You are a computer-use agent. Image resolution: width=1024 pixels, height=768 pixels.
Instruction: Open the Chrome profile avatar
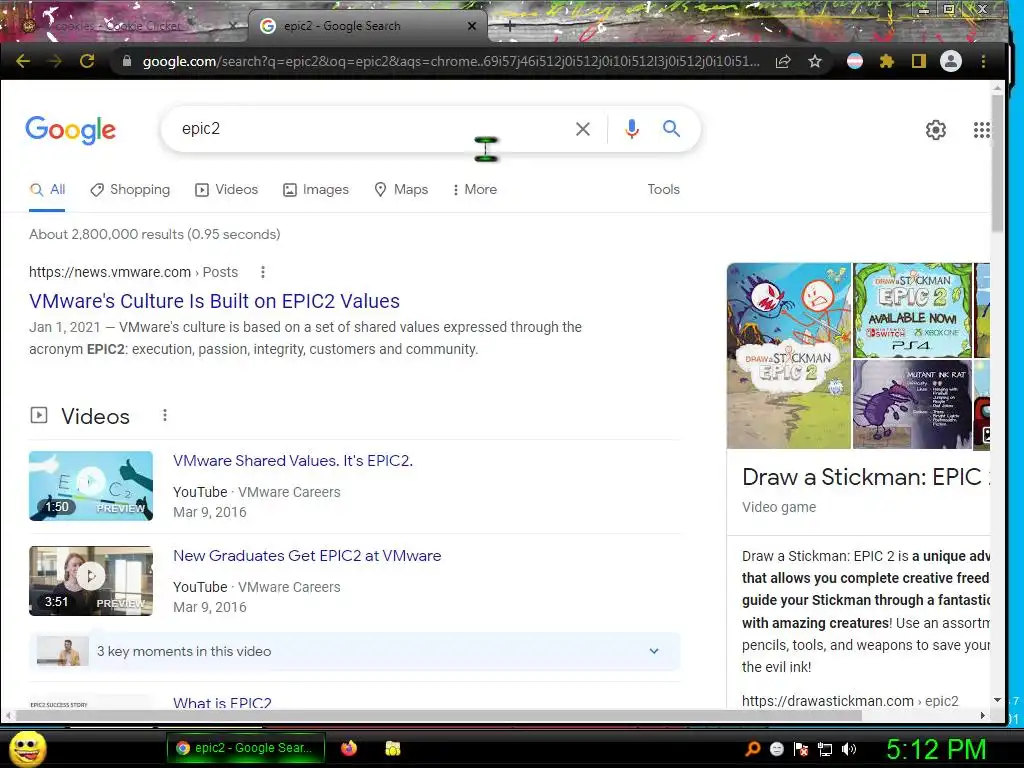(x=951, y=61)
